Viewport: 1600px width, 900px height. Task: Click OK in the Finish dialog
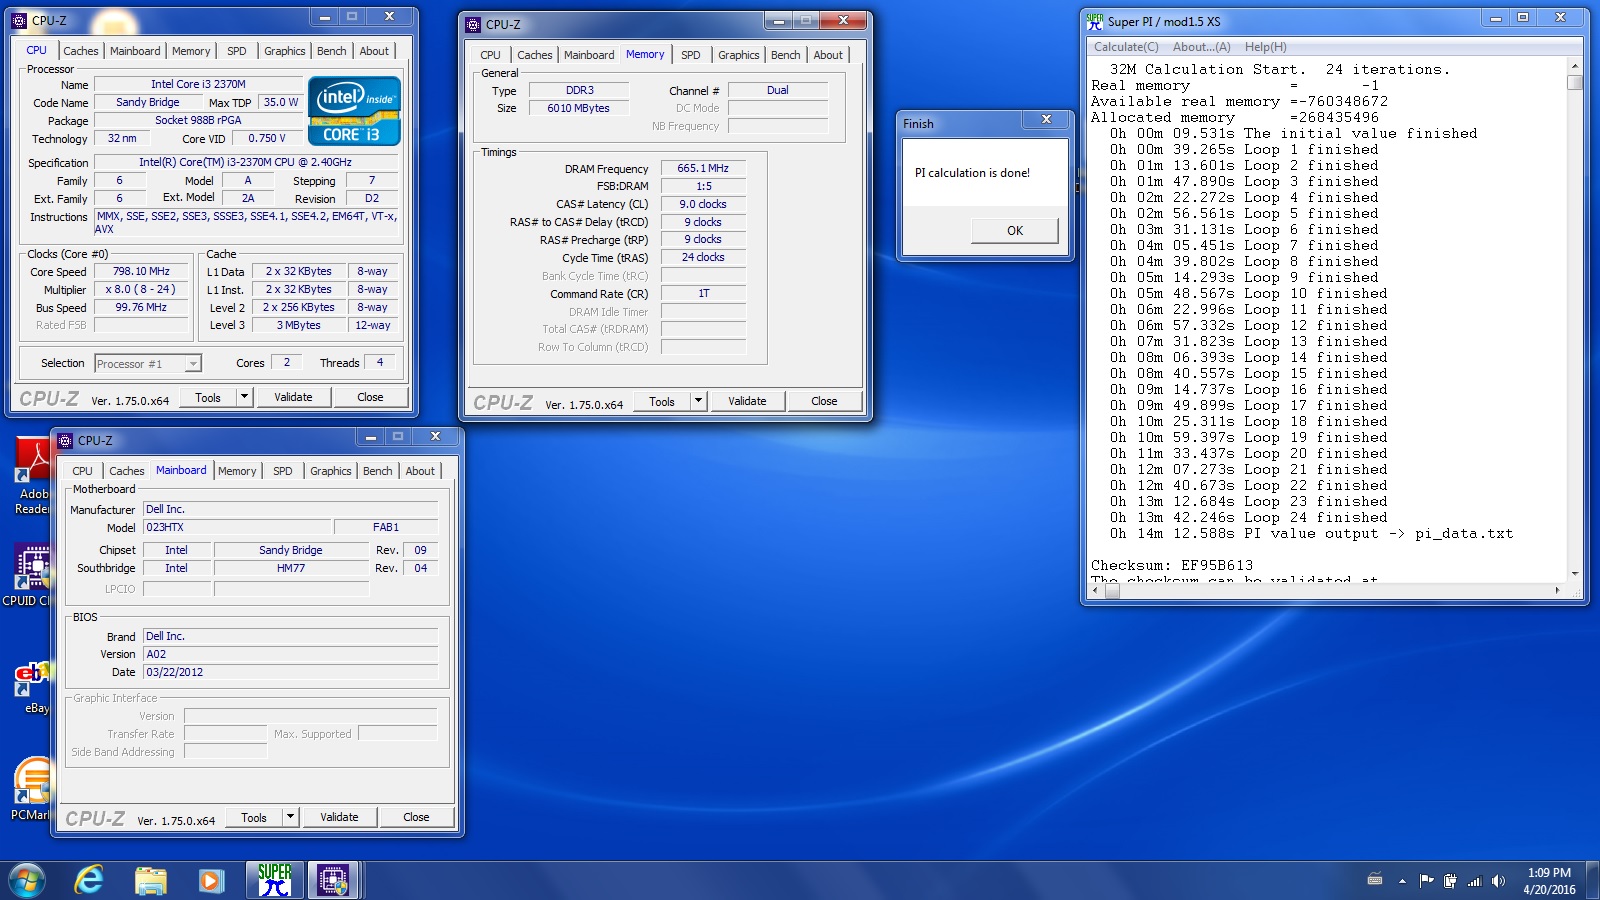(x=1015, y=231)
